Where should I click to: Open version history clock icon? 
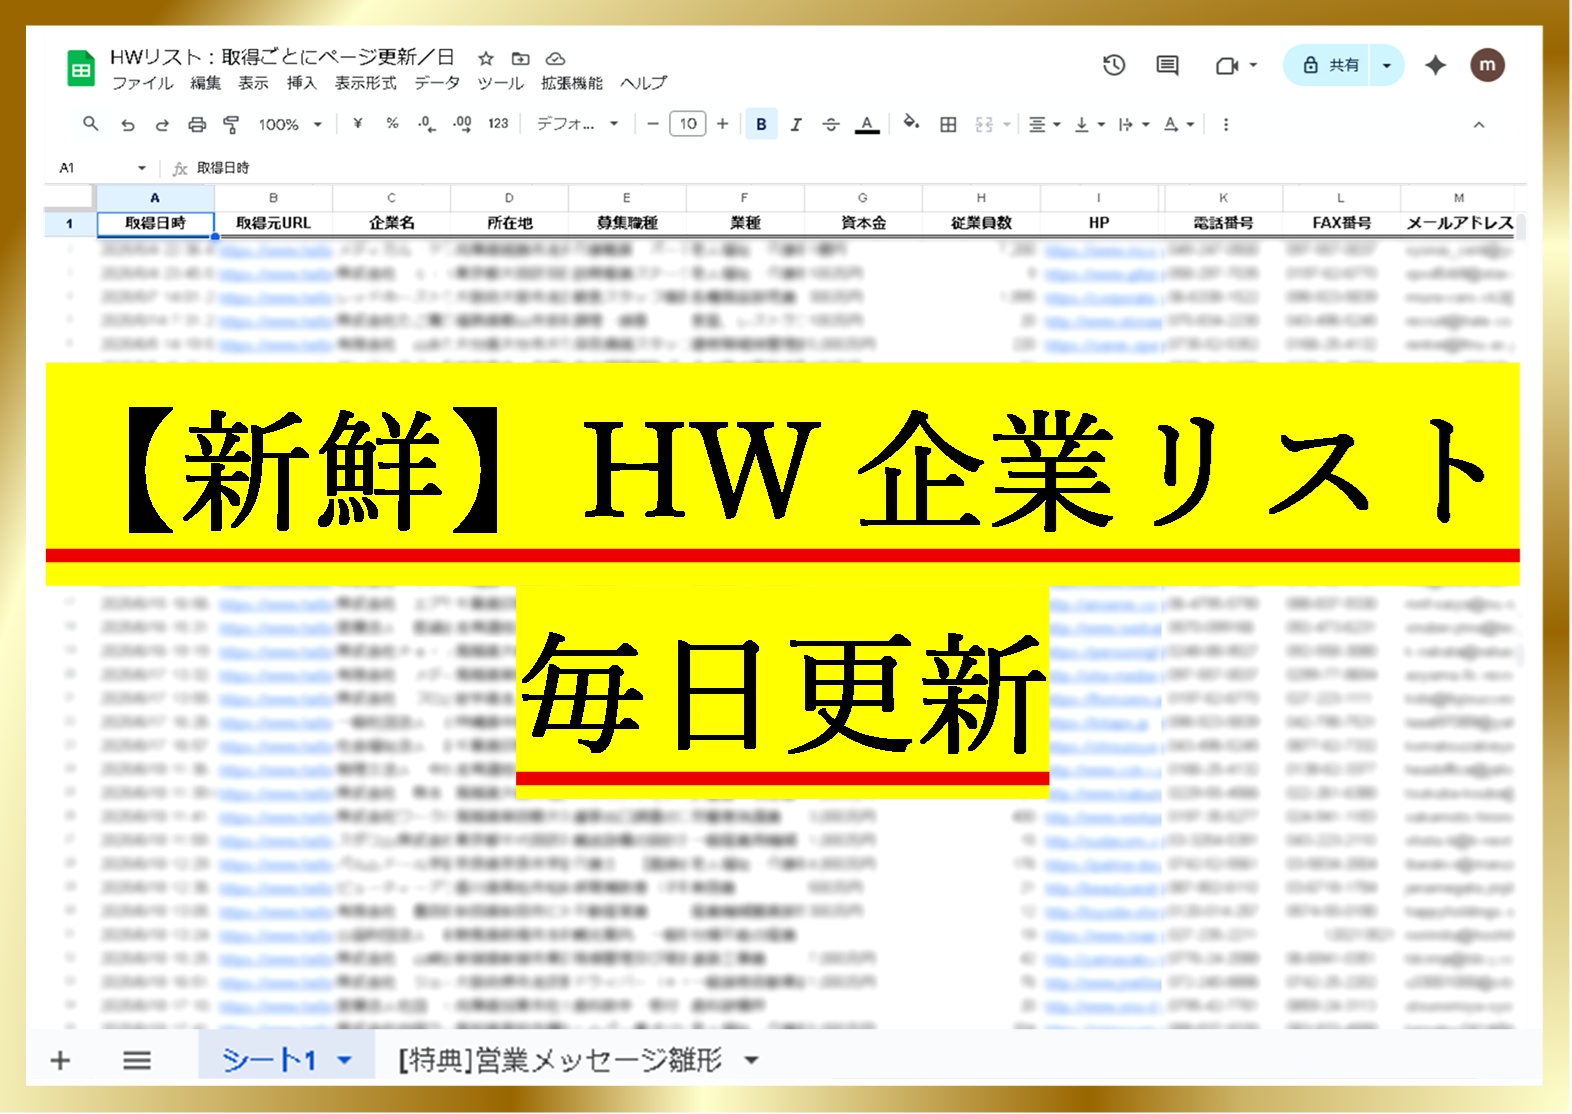coord(1114,66)
